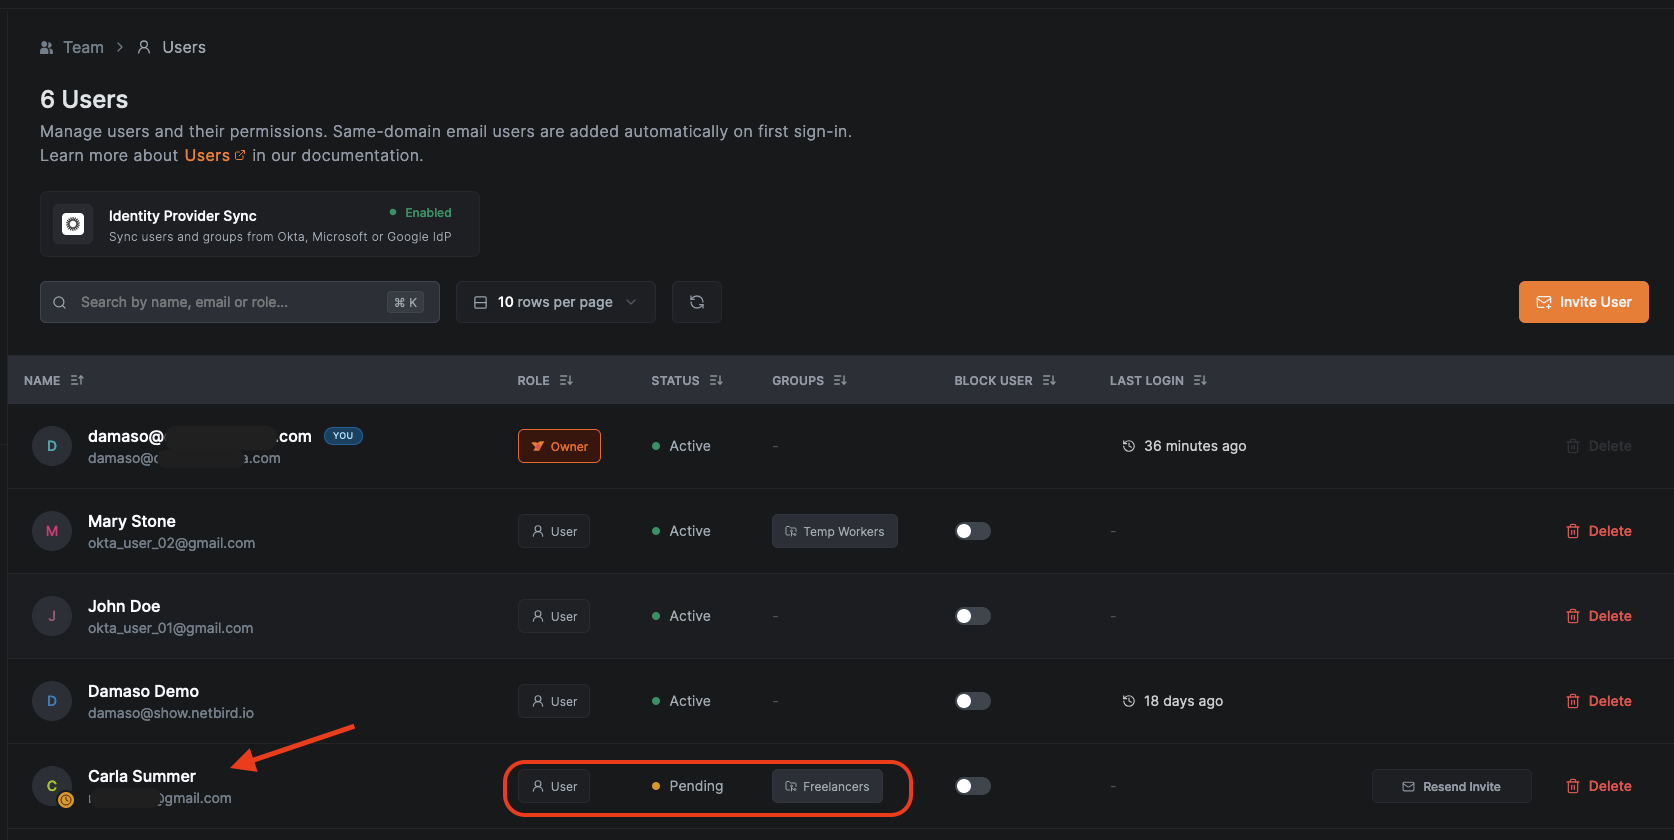This screenshot has height=840, width=1674.
Task: Toggle block user switch for Damaso Demo
Action: pyautogui.click(x=972, y=701)
